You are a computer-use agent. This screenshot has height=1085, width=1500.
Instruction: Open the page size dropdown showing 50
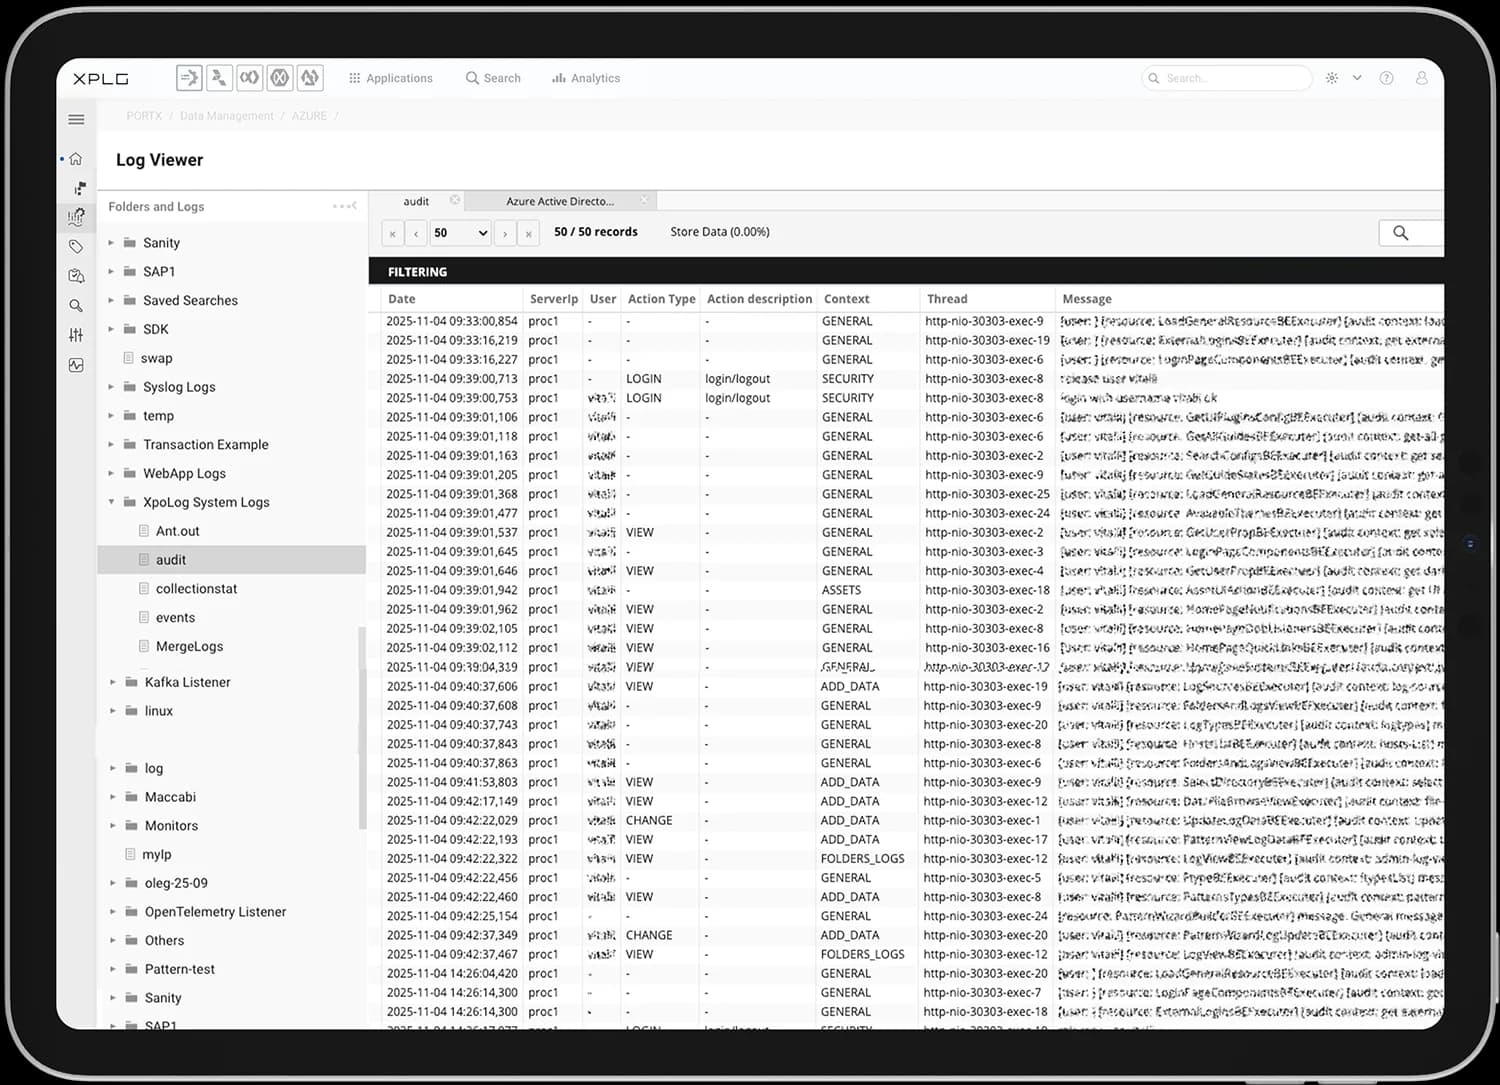(460, 233)
